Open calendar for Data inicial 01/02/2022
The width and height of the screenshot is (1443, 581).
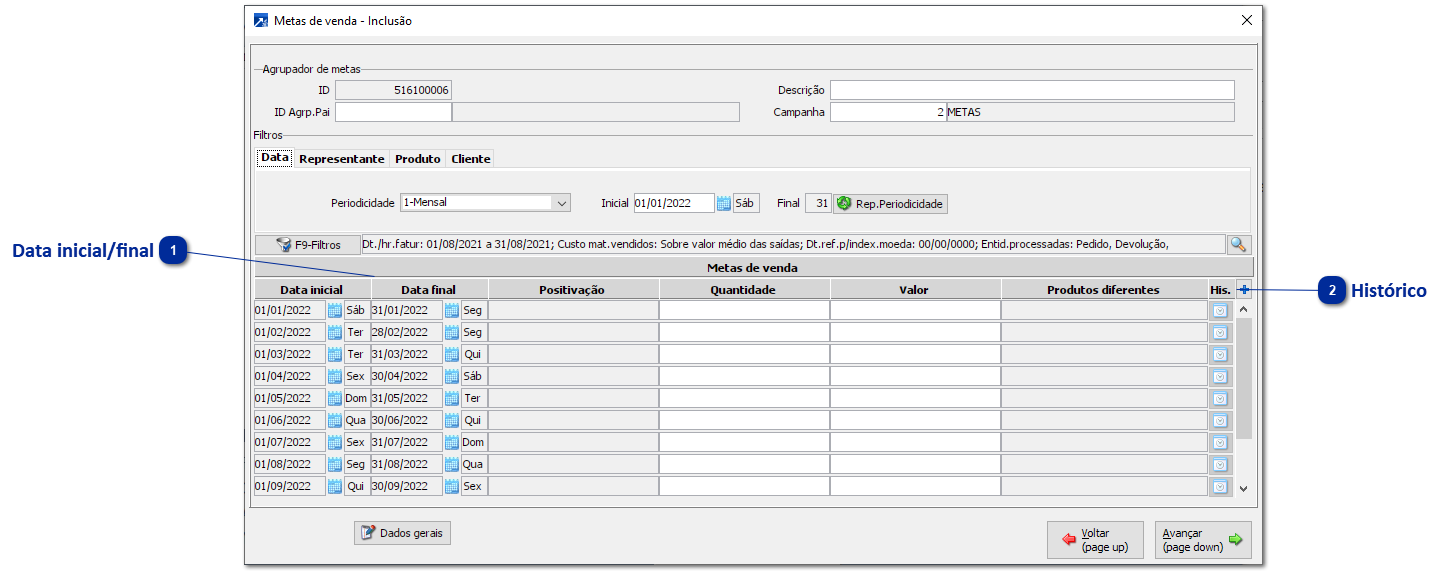tap(335, 332)
